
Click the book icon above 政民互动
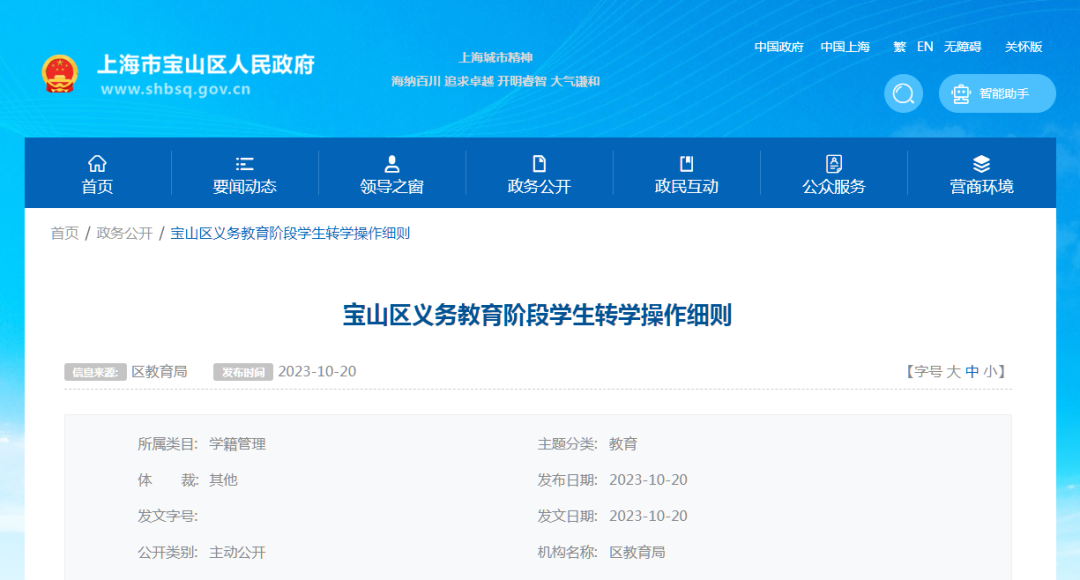pos(686,164)
